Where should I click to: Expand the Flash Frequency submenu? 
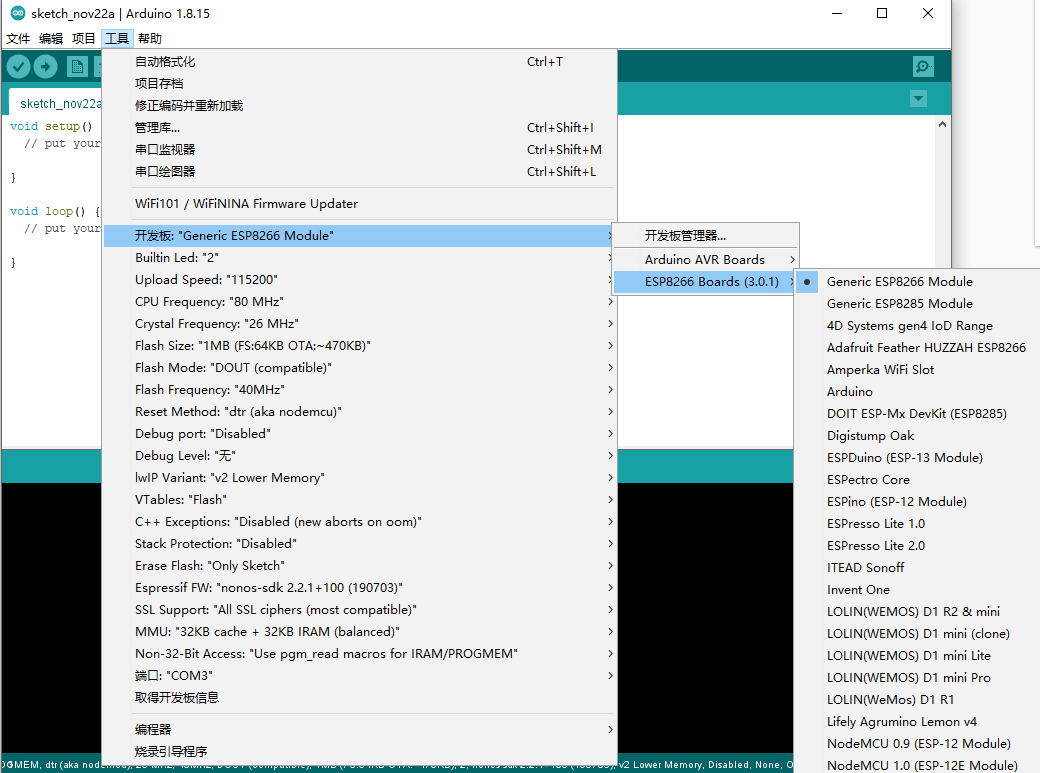(x=360, y=389)
